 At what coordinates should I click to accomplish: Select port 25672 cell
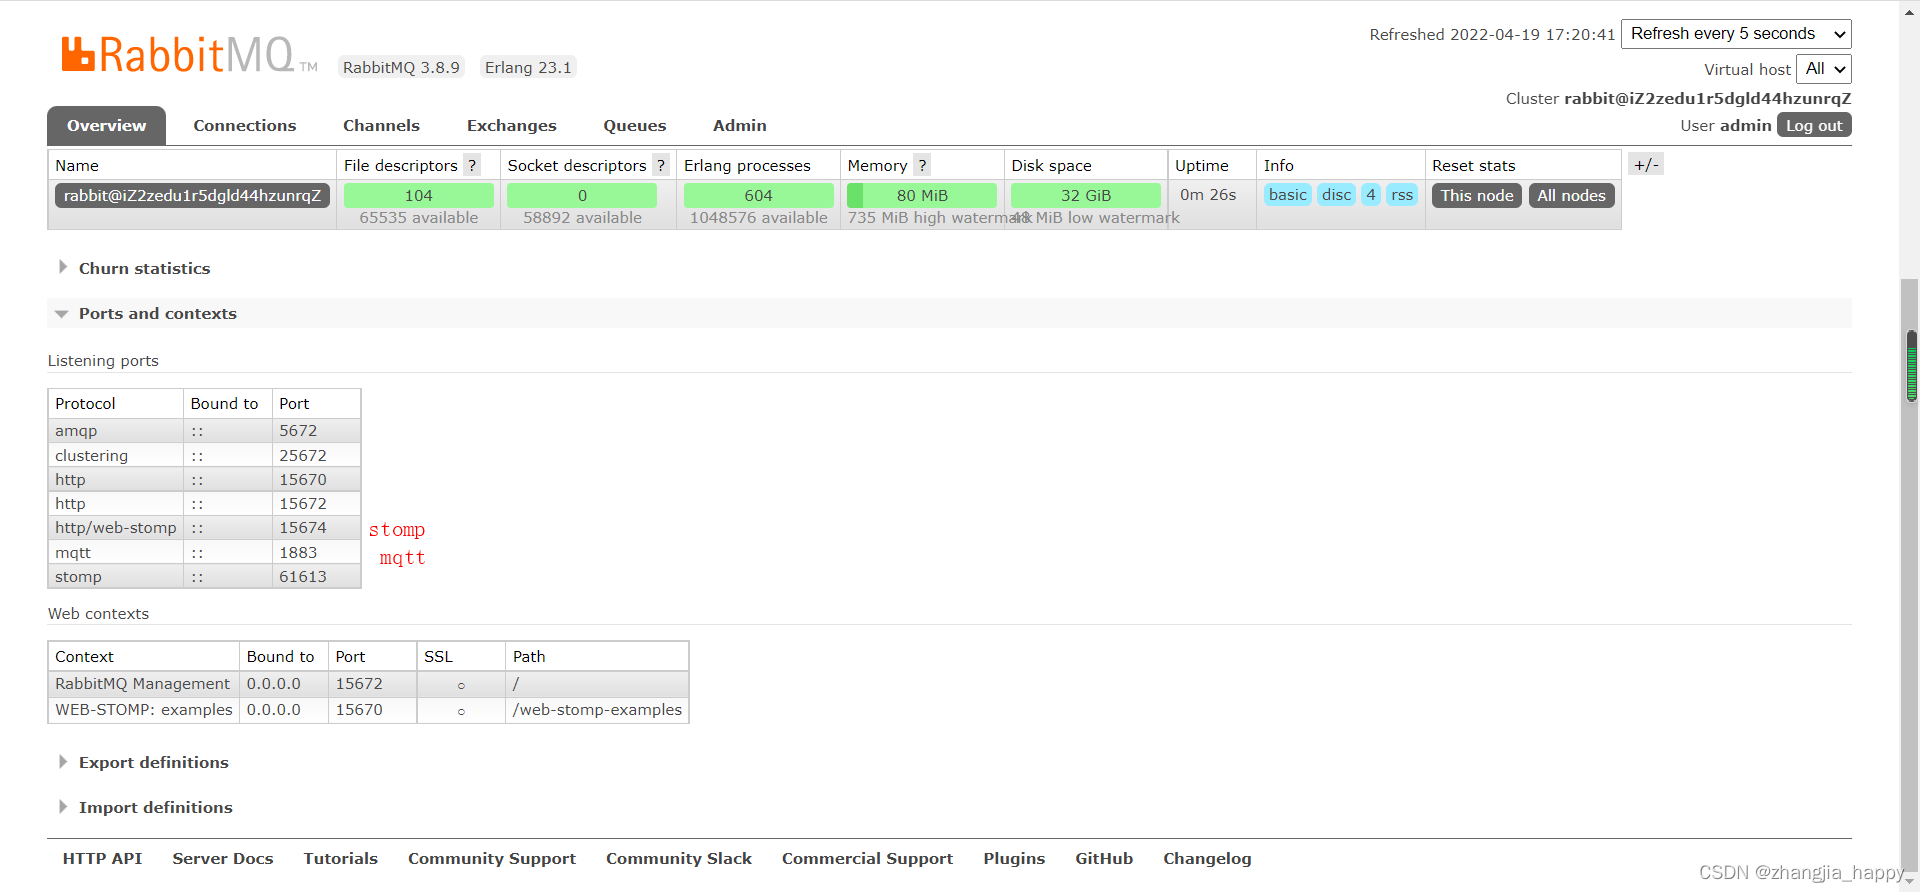point(316,455)
